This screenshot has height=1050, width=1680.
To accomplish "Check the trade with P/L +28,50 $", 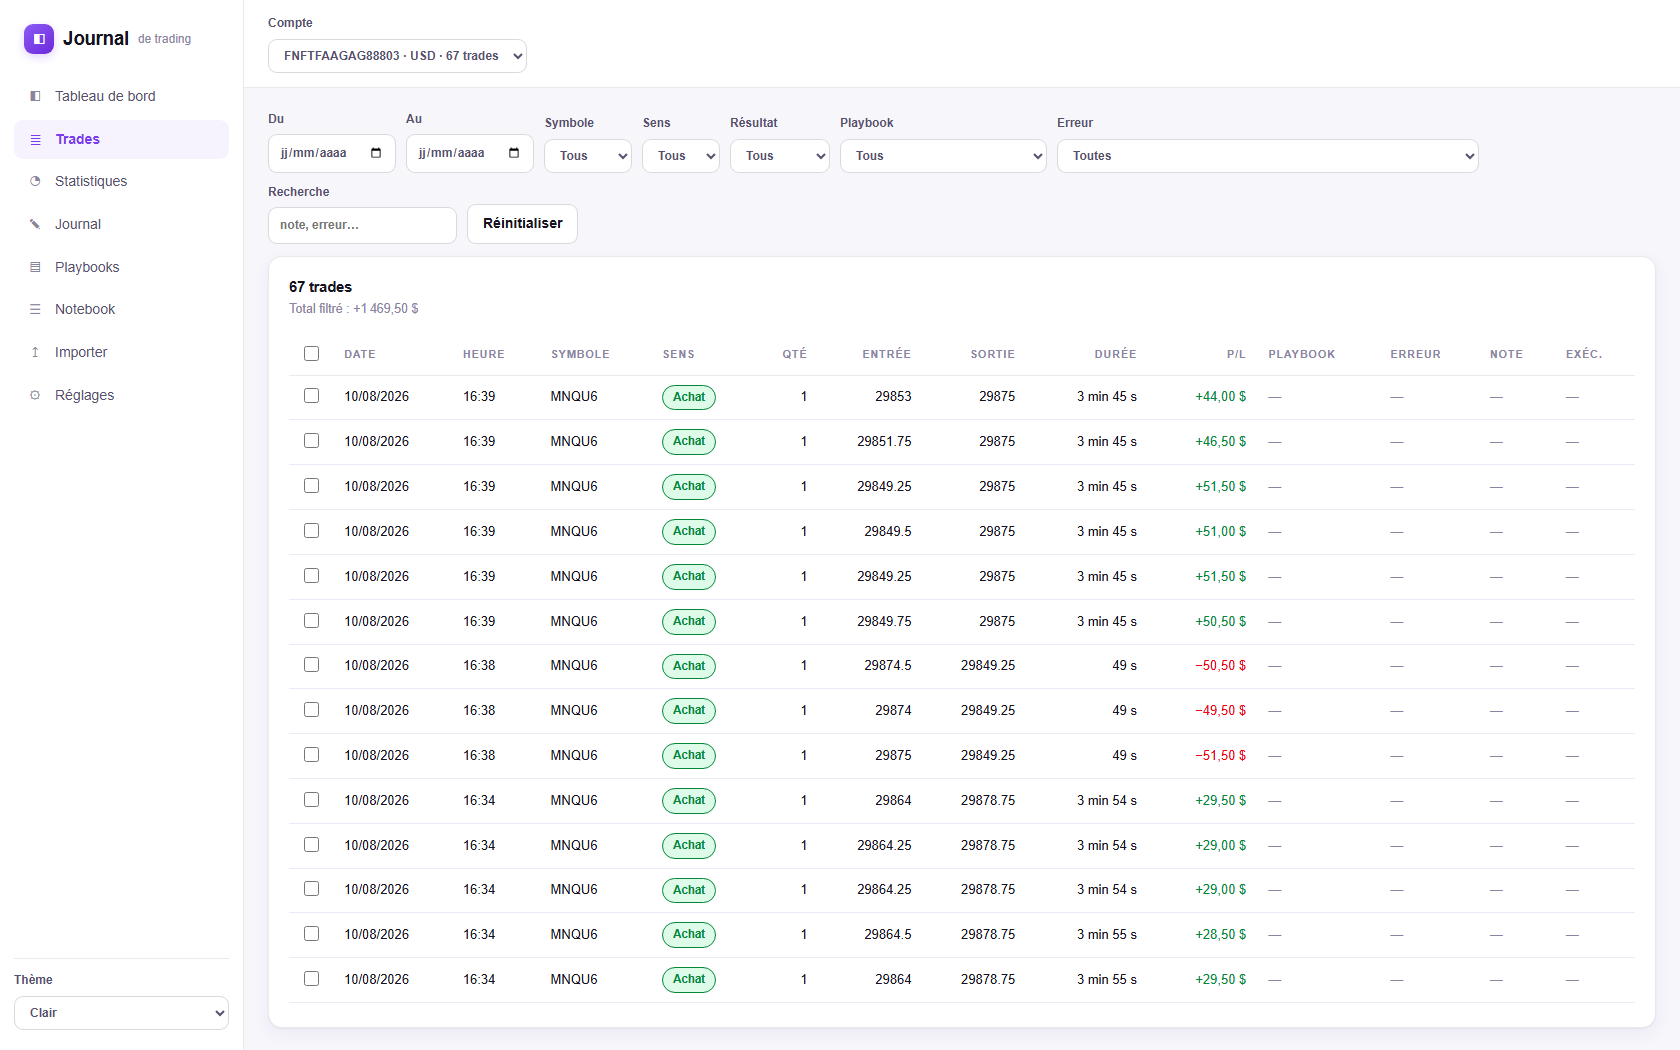I will (311, 934).
